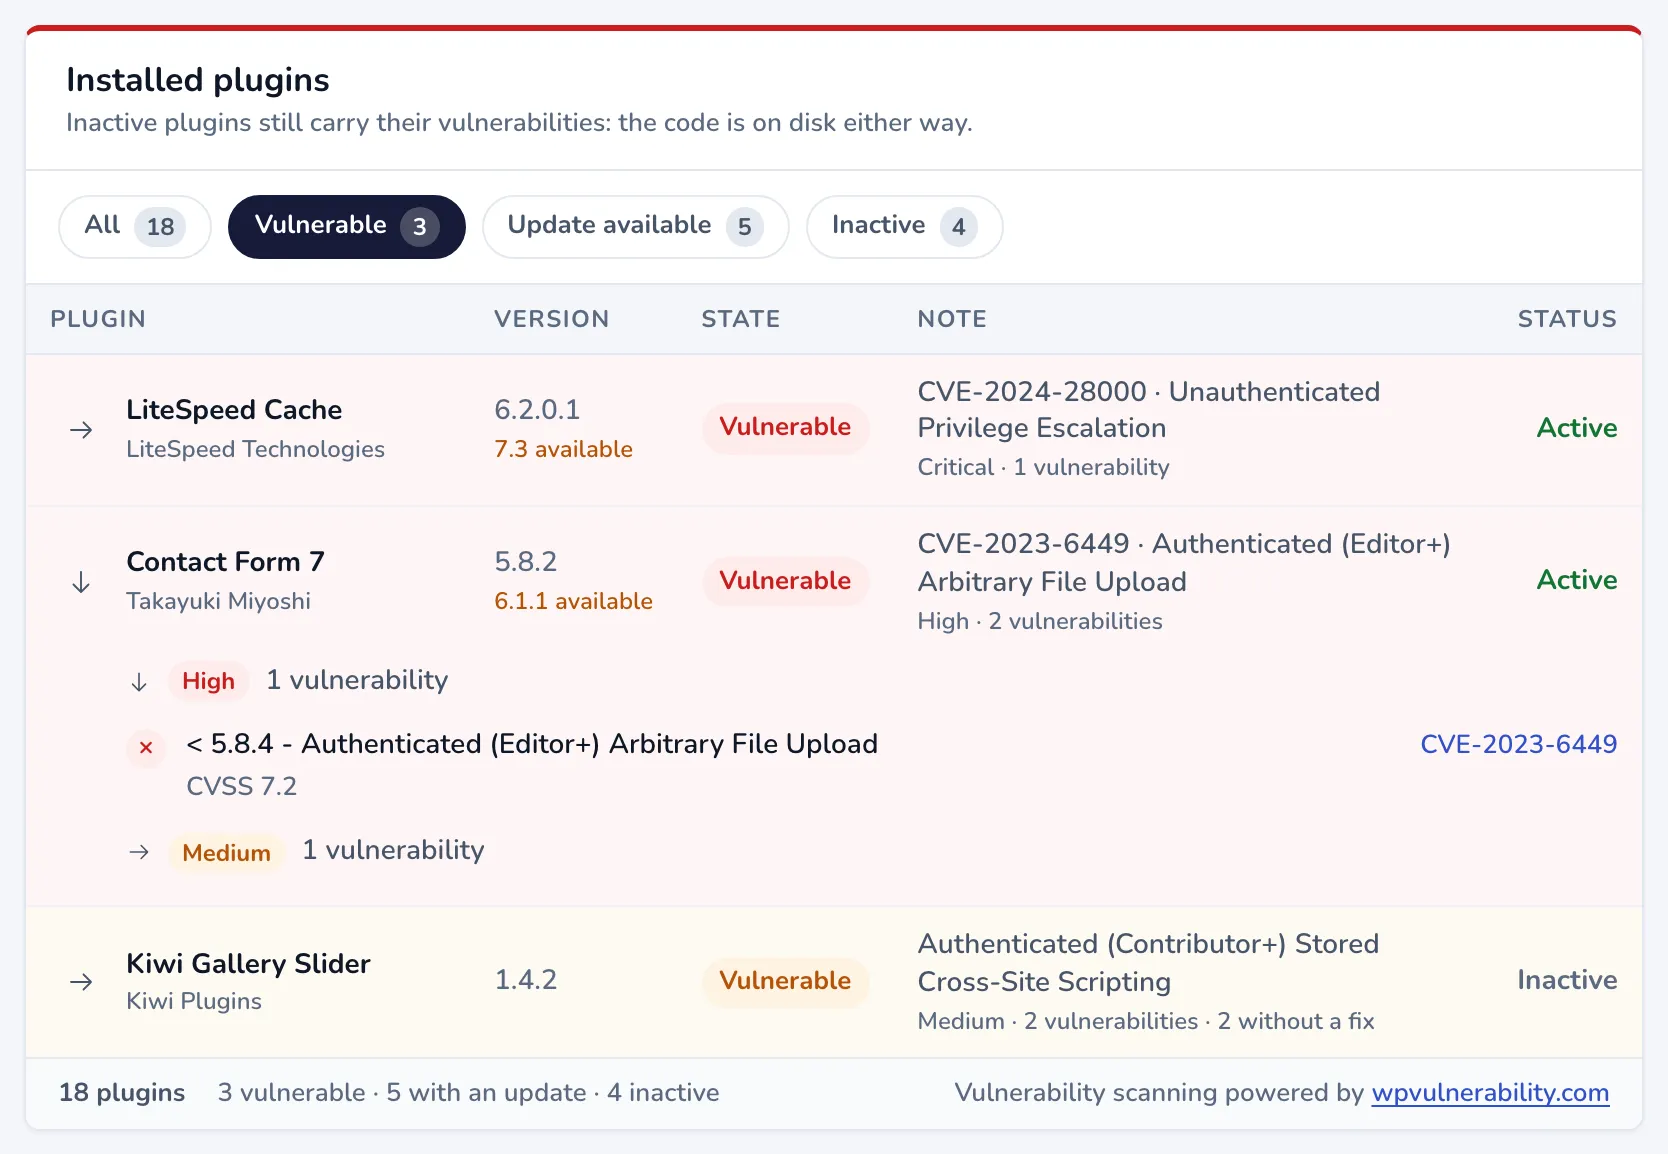This screenshot has height=1154, width=1668.
Task: Click the CVE-2024-28000 note text
Action: (x=1149, y=410)
